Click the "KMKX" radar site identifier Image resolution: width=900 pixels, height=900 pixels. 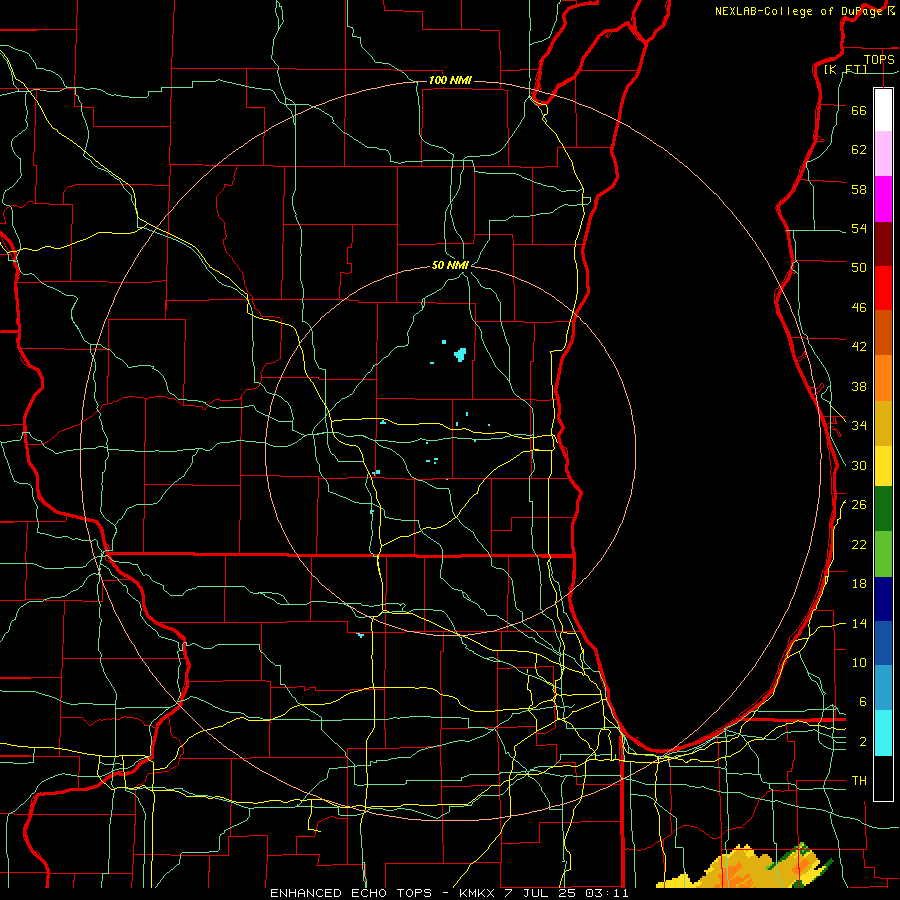click(x=476, y=893)
